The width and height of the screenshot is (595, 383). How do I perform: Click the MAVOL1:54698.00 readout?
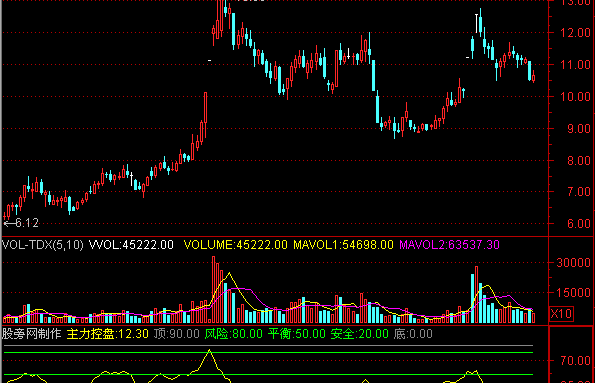(x=343, y=245)
